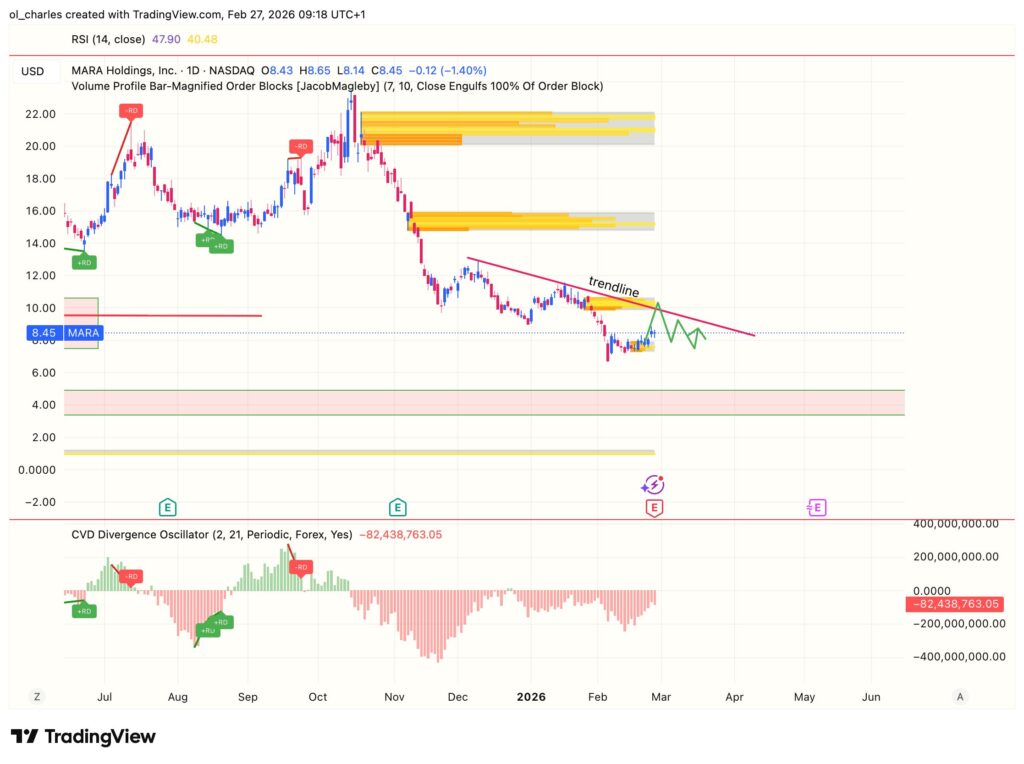Select the red -RD marker on the CVD oscillator
This screenshot has height=764, width=1024.
[130, 576]
